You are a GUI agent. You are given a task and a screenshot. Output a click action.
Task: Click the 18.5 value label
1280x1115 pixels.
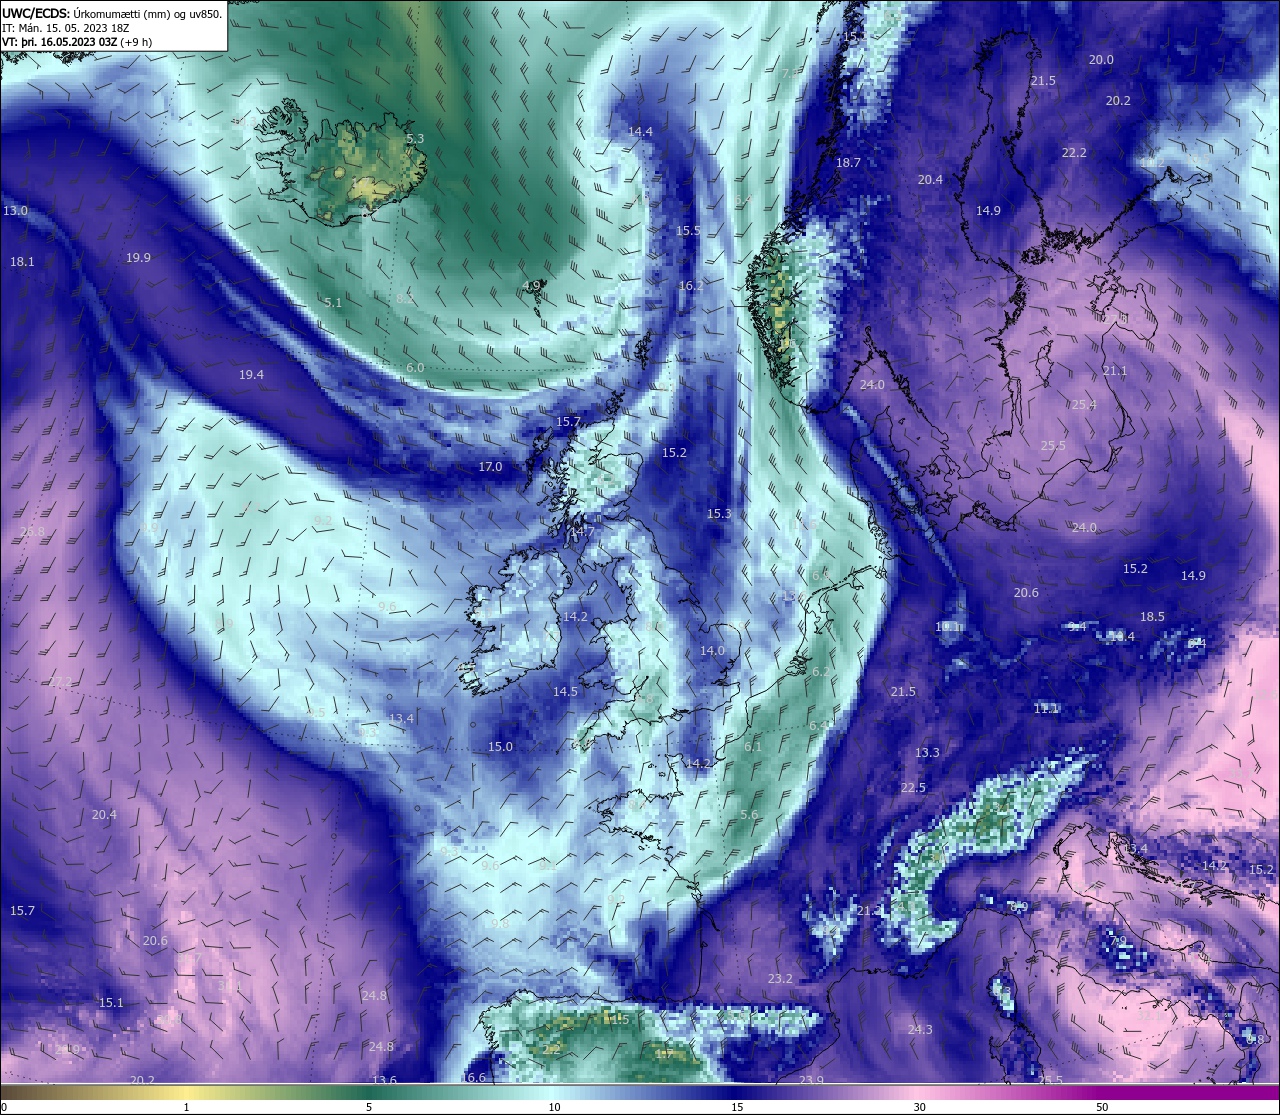[x=1153, y=616]
